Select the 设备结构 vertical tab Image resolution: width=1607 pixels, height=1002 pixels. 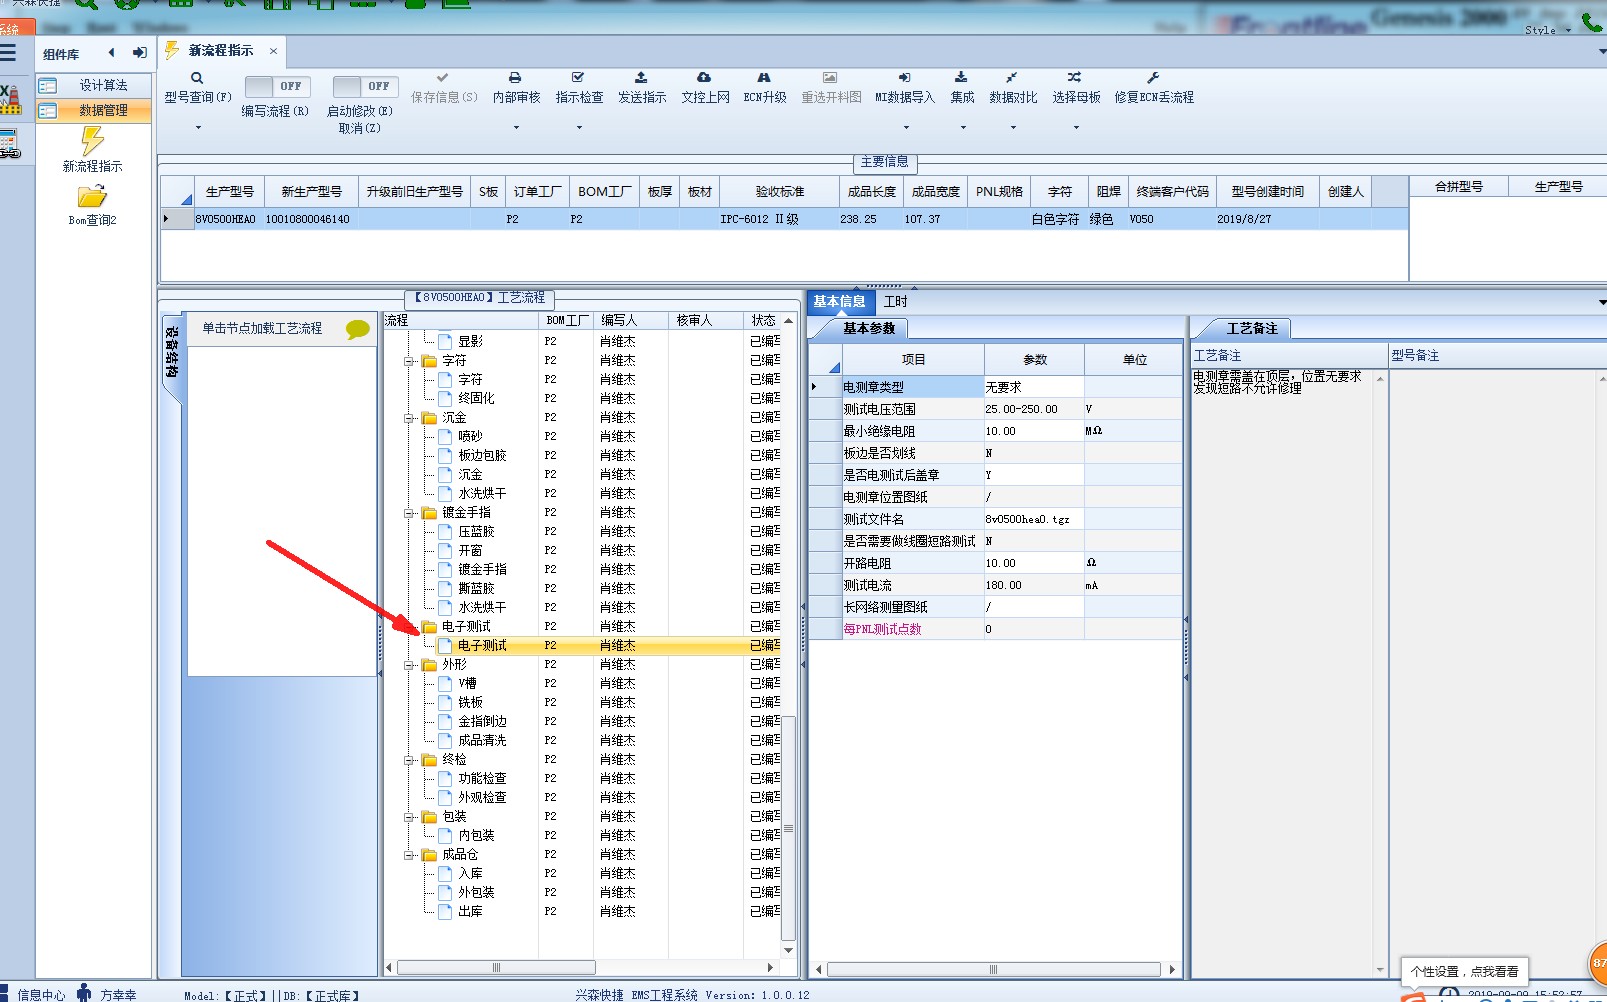(x=172, y=352)
